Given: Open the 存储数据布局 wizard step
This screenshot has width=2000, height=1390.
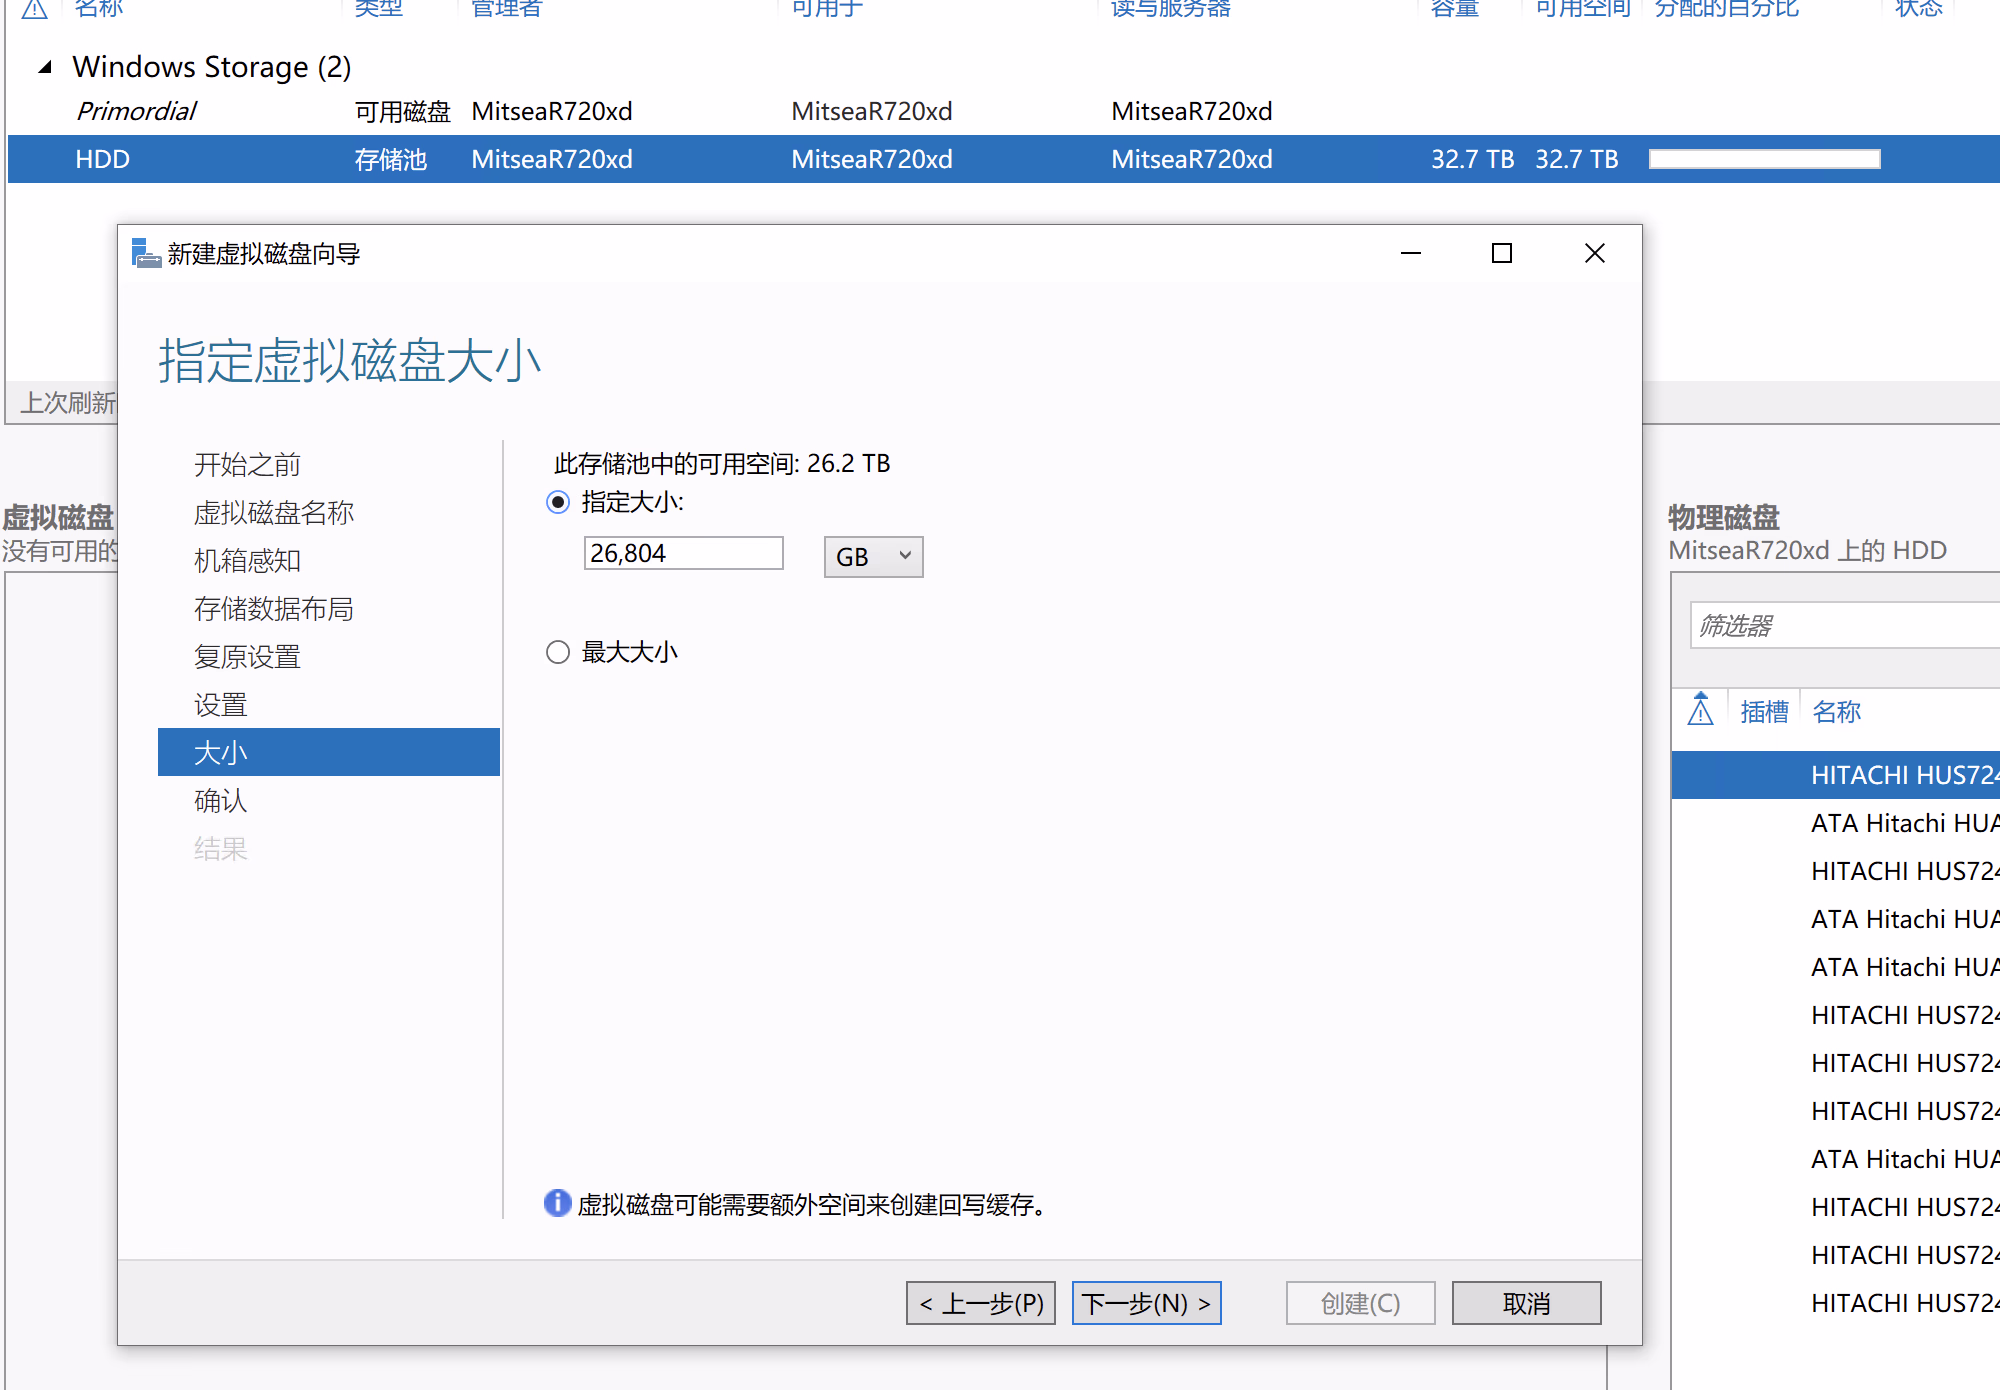Looking at the screenshot, I should pos(273,609).
